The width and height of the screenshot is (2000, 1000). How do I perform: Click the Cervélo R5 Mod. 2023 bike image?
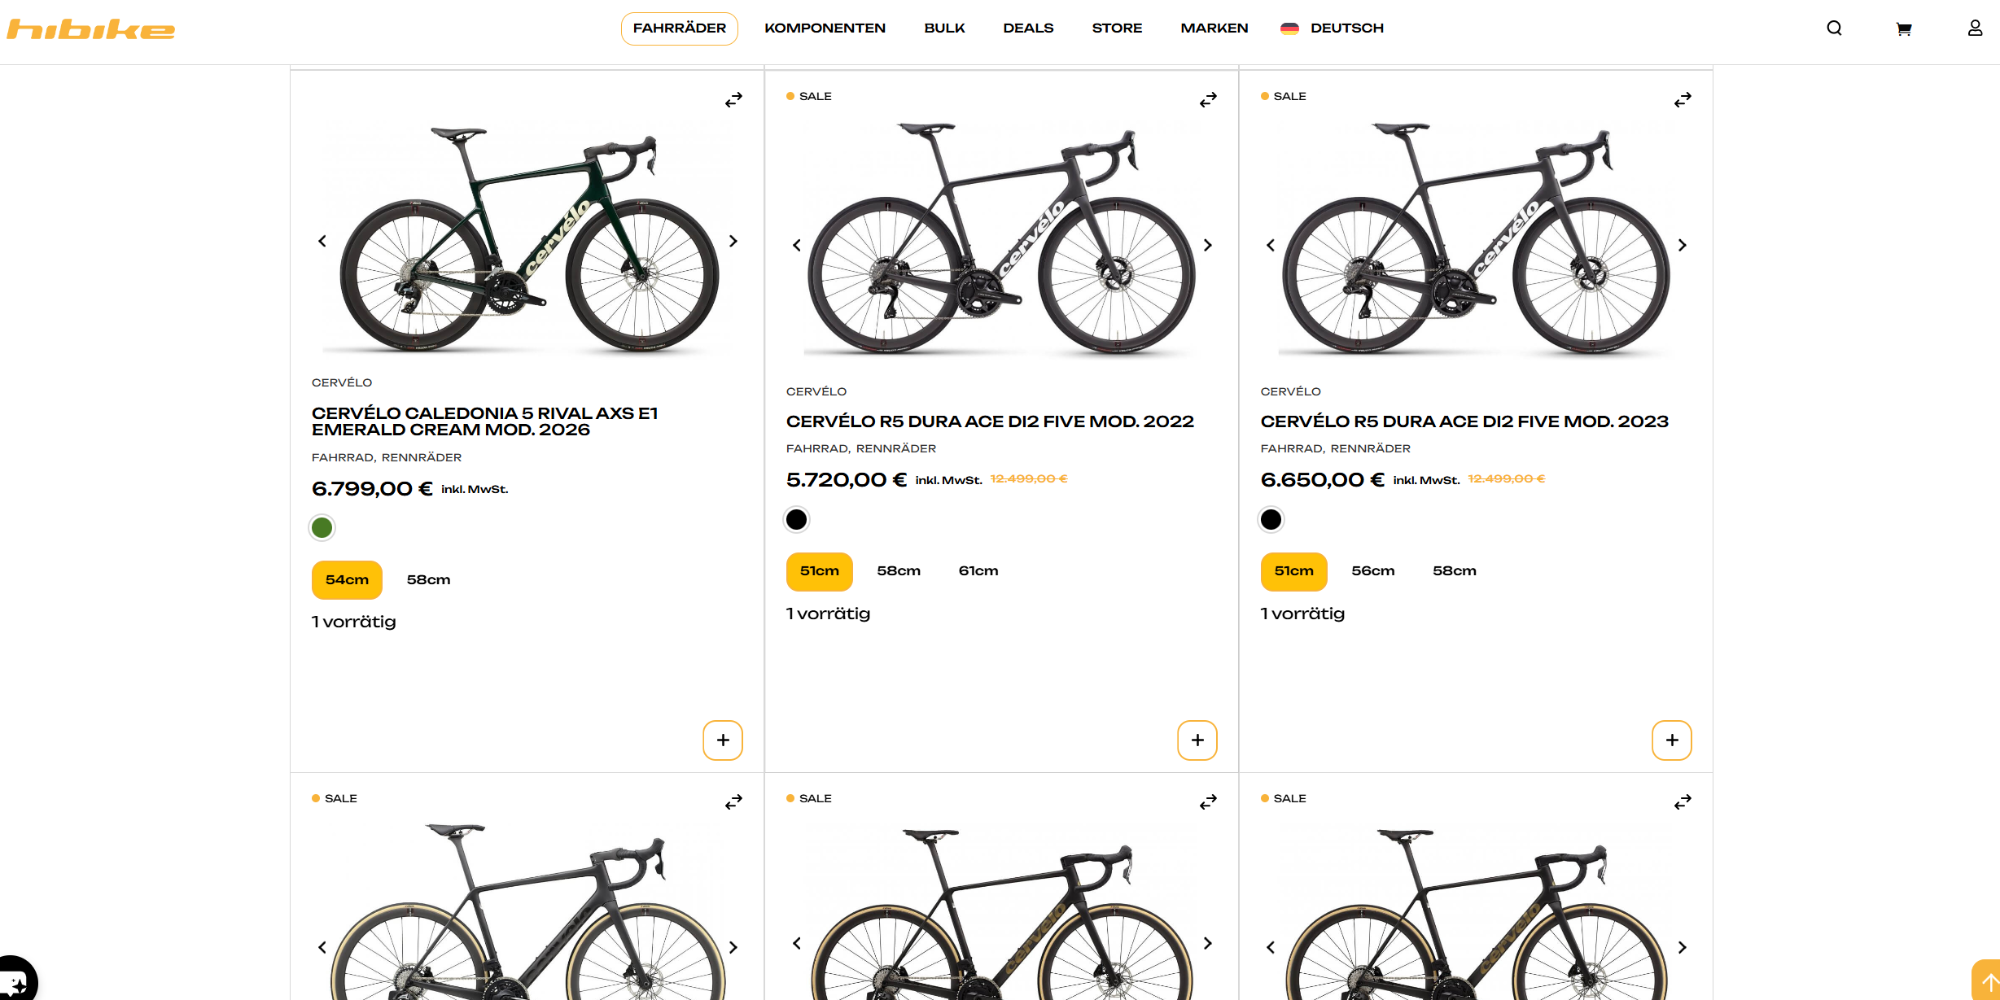point(1475,240)
